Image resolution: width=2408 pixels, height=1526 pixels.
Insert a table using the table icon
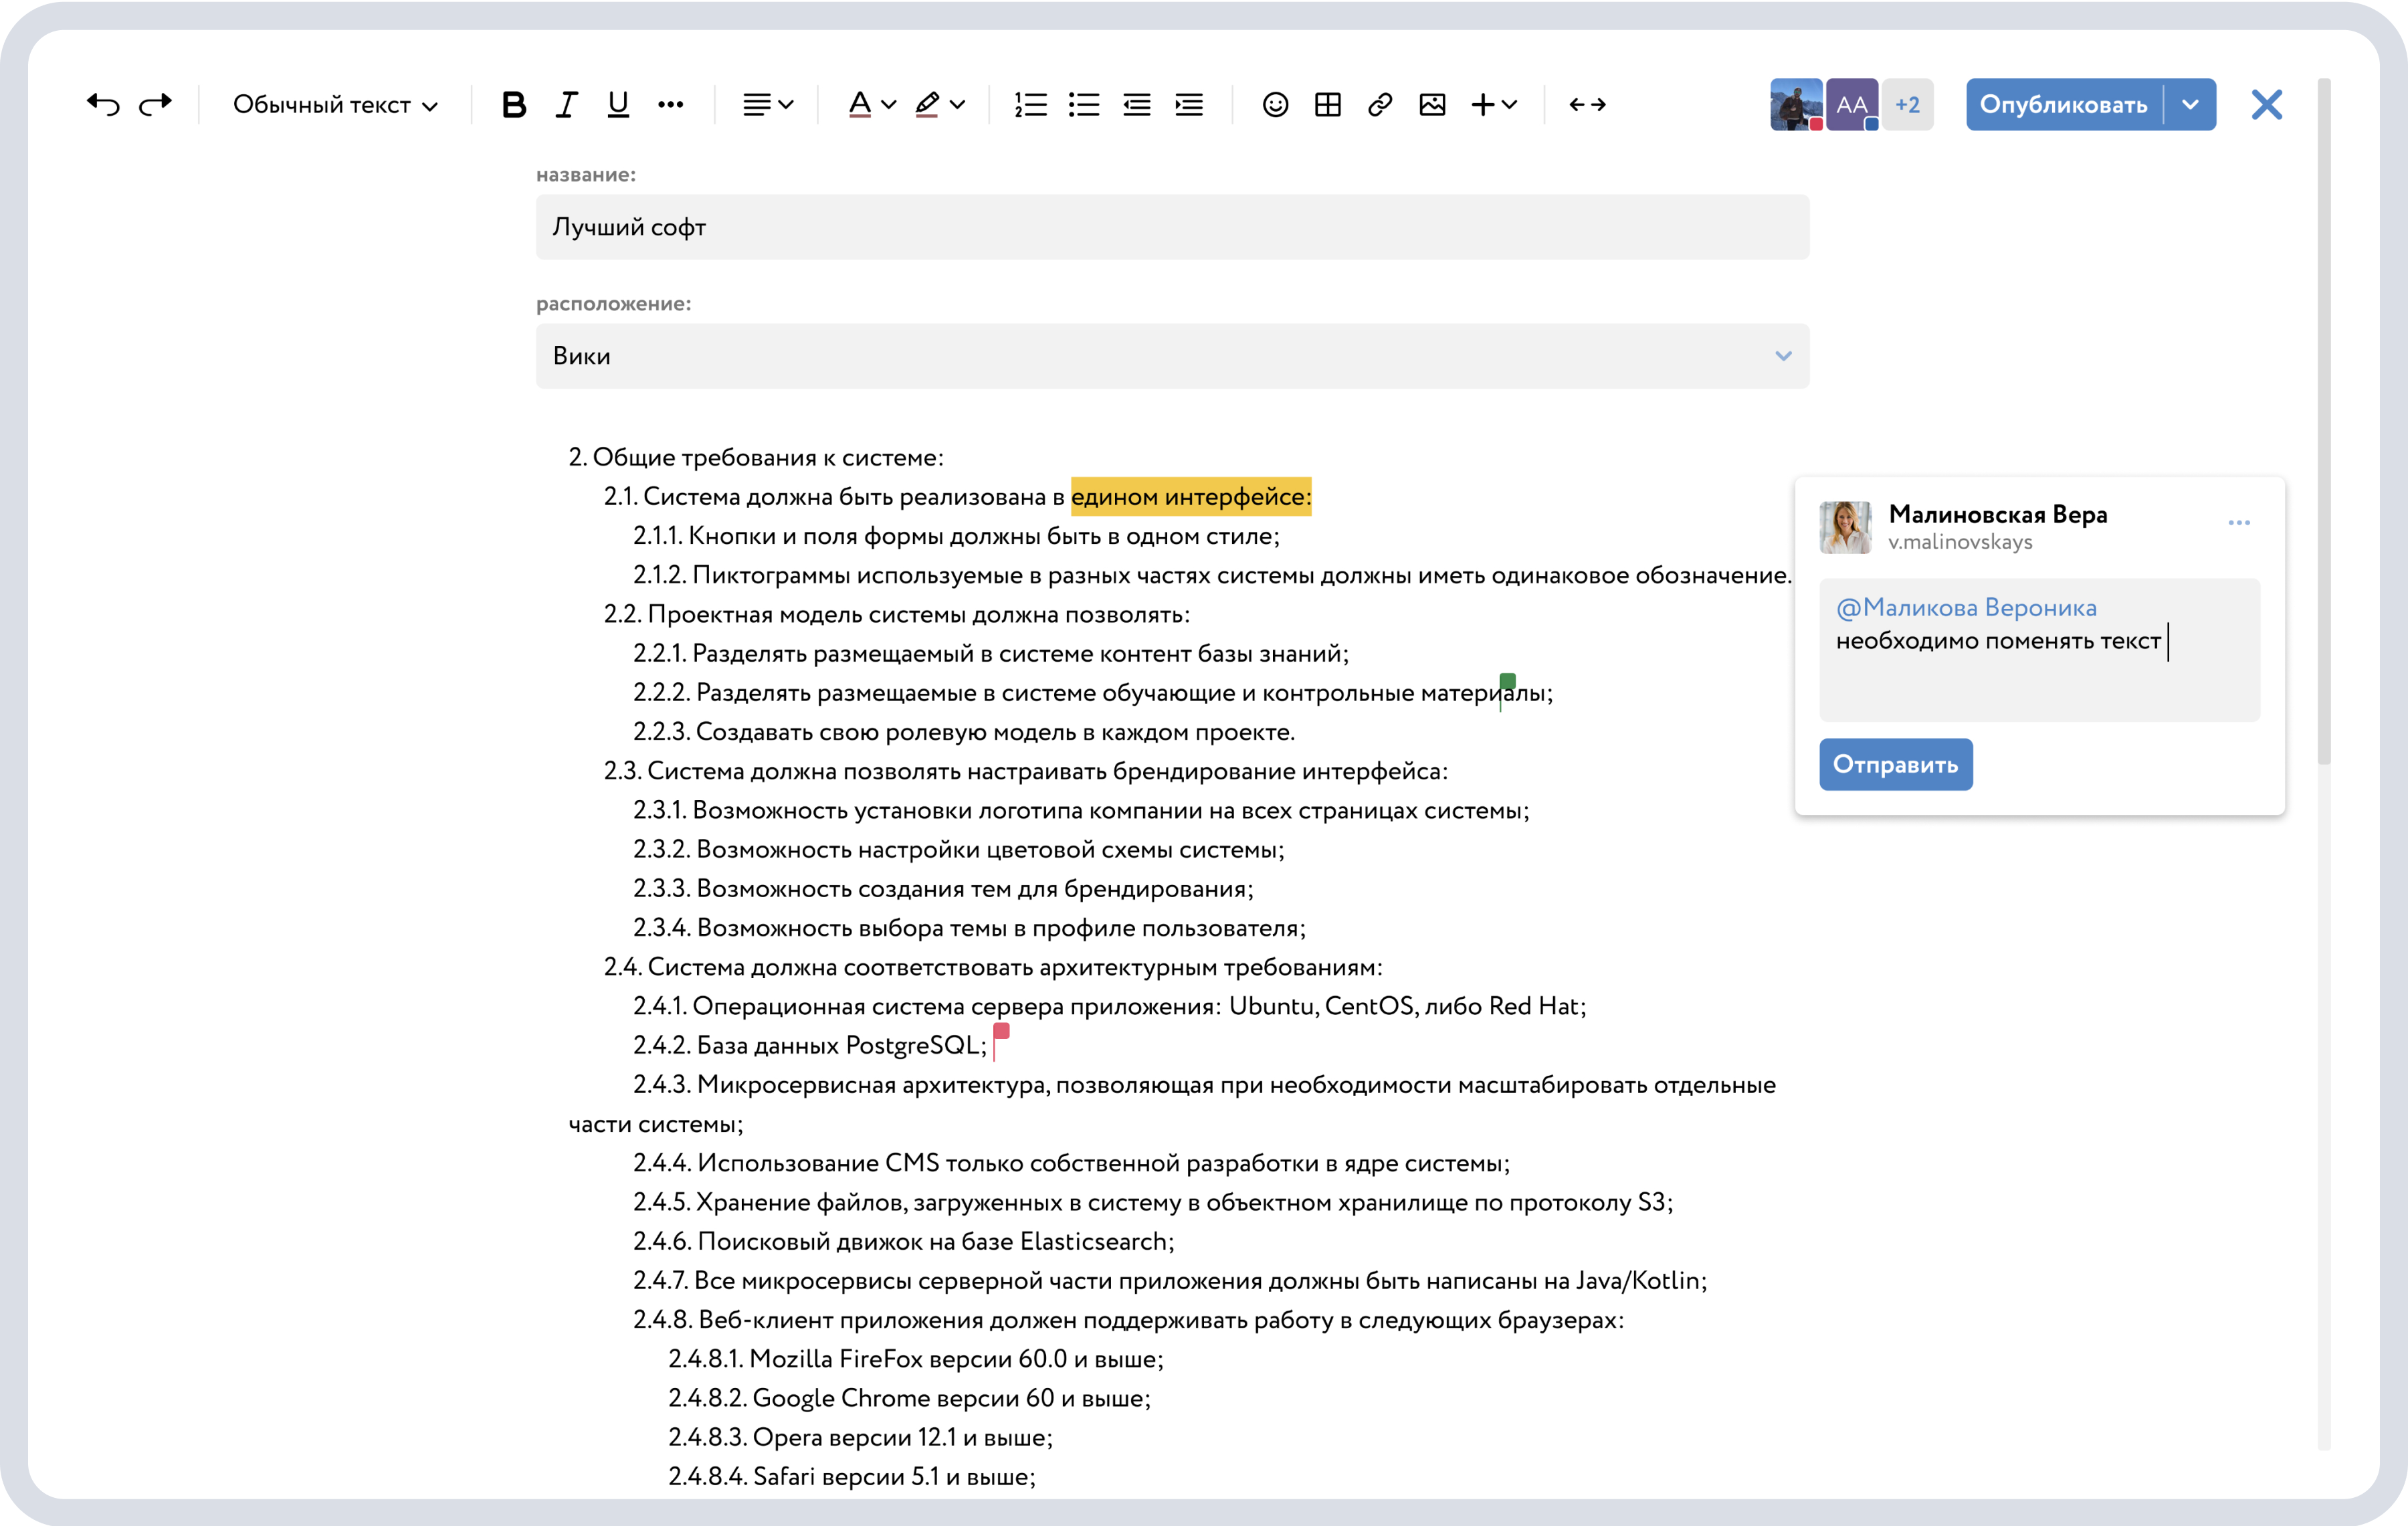coord(1327,104)
